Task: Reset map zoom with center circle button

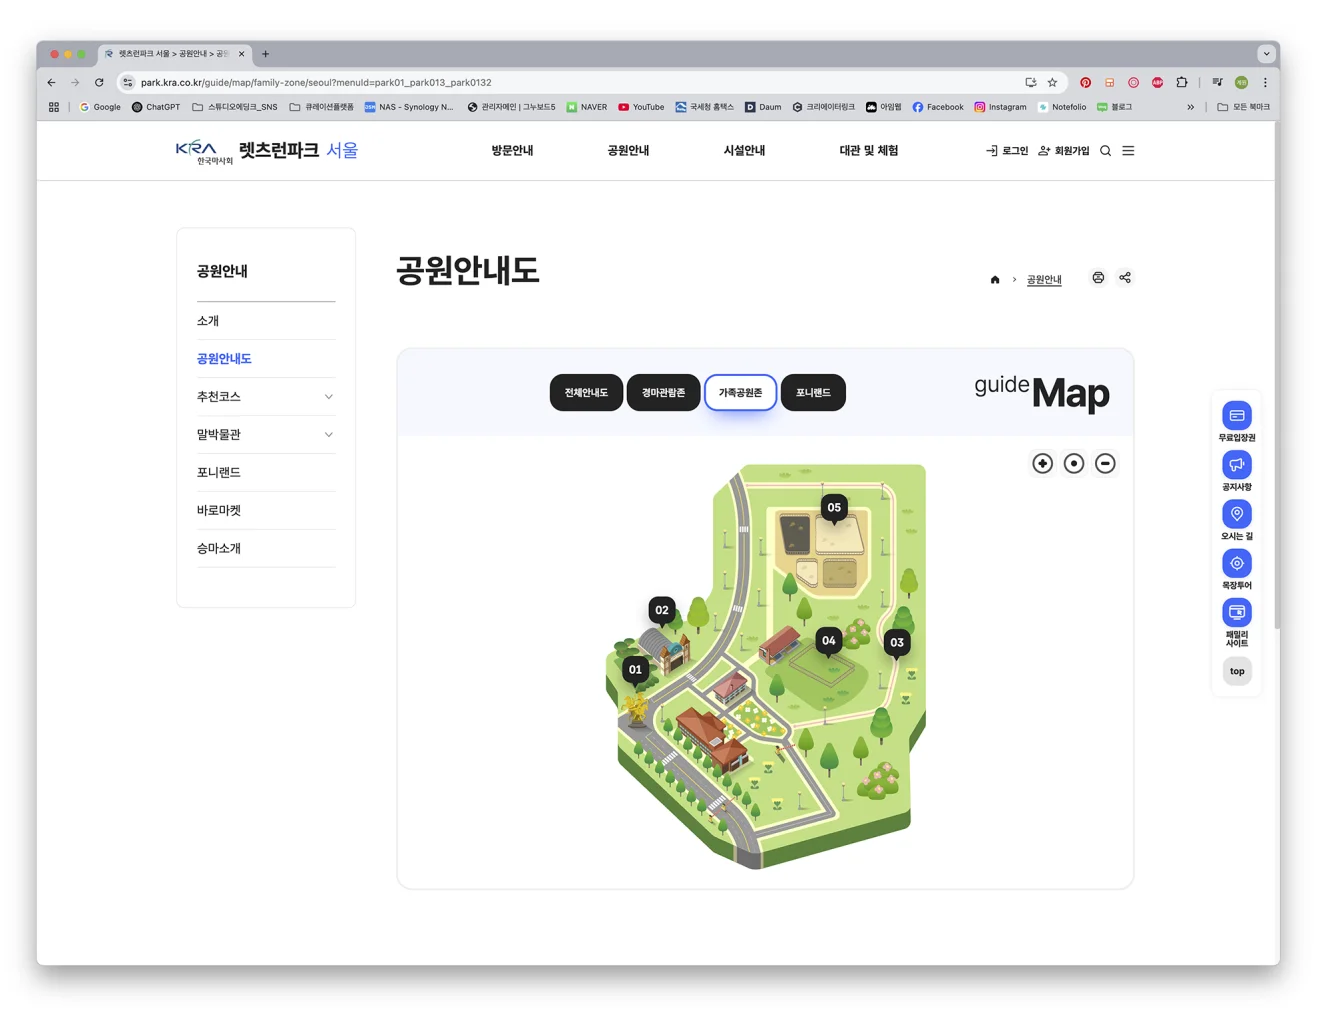Action: click(1074, 463)
